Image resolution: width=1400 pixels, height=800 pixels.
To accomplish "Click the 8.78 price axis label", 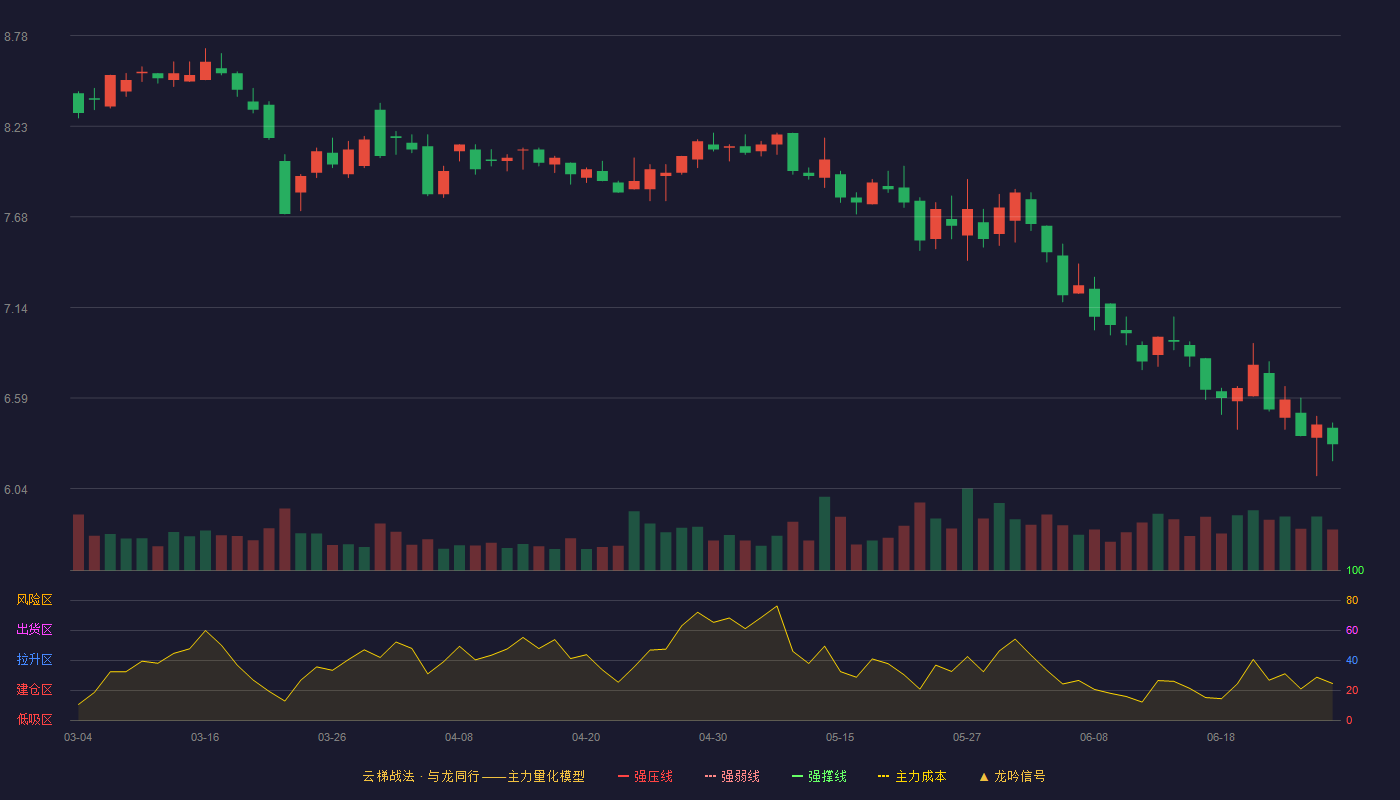I will [16, 37].
